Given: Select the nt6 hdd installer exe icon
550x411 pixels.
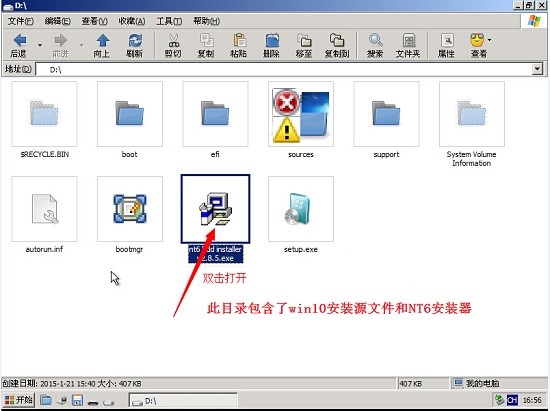Looking at the screenshot, I should (x=215, y=209).
